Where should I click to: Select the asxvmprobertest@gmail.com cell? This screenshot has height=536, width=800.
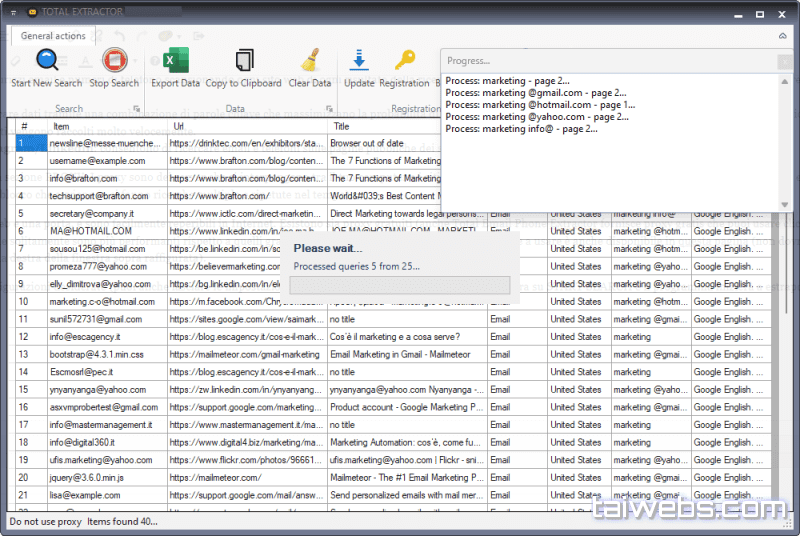107,407
